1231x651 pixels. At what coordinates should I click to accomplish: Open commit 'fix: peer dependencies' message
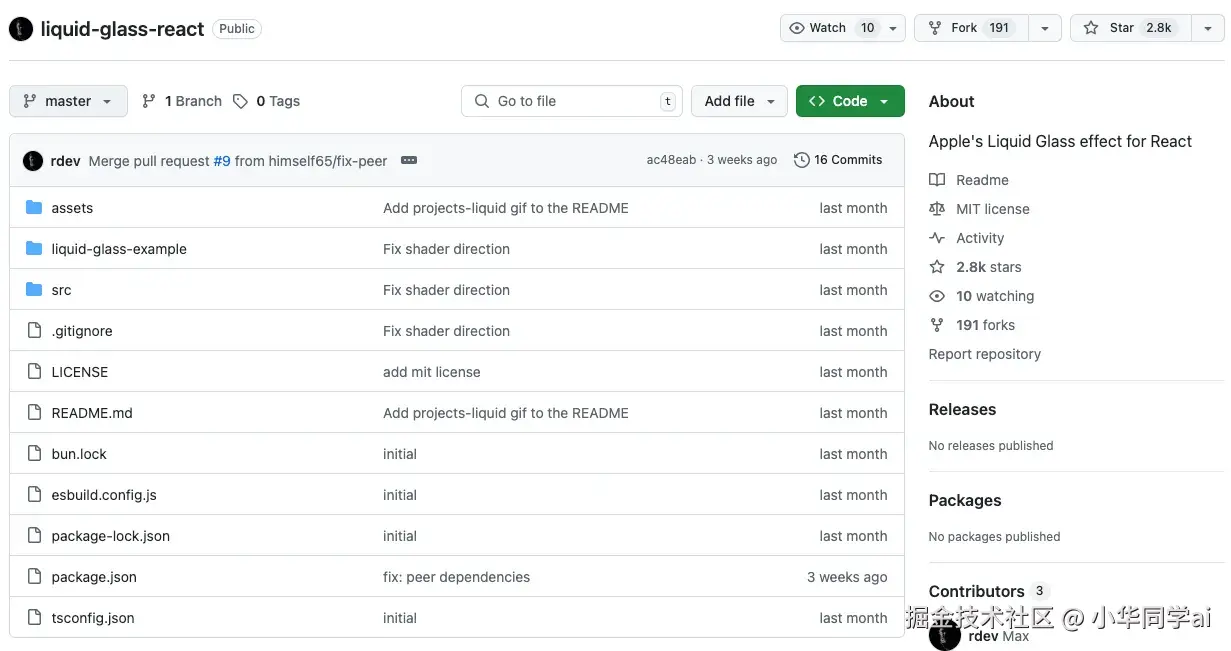pos(457,577)
